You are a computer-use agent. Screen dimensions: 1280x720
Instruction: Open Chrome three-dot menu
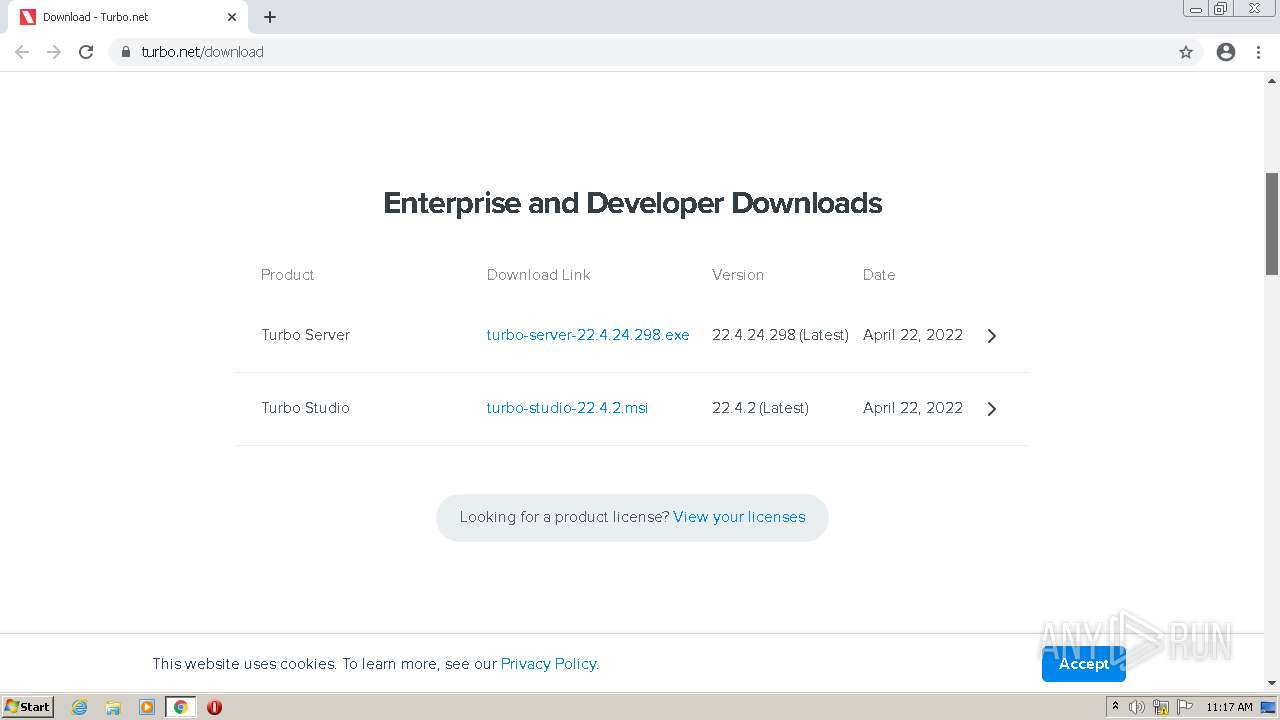click(x=1258, y=52)
